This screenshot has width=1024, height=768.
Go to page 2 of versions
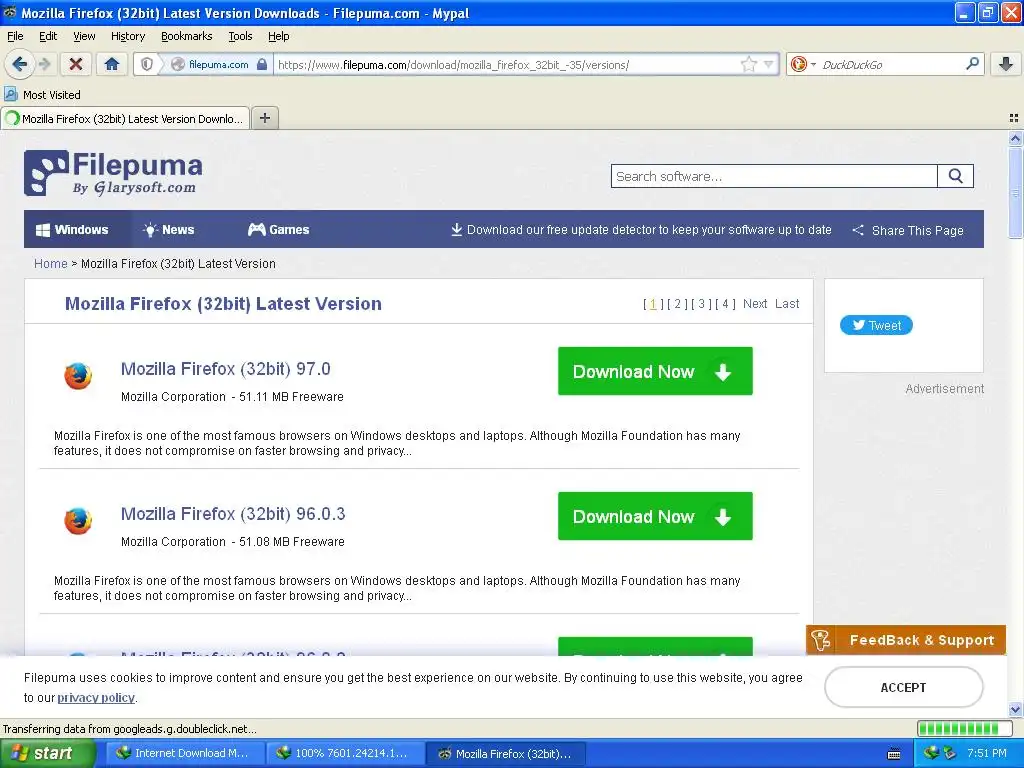click(x=677, y=304)
